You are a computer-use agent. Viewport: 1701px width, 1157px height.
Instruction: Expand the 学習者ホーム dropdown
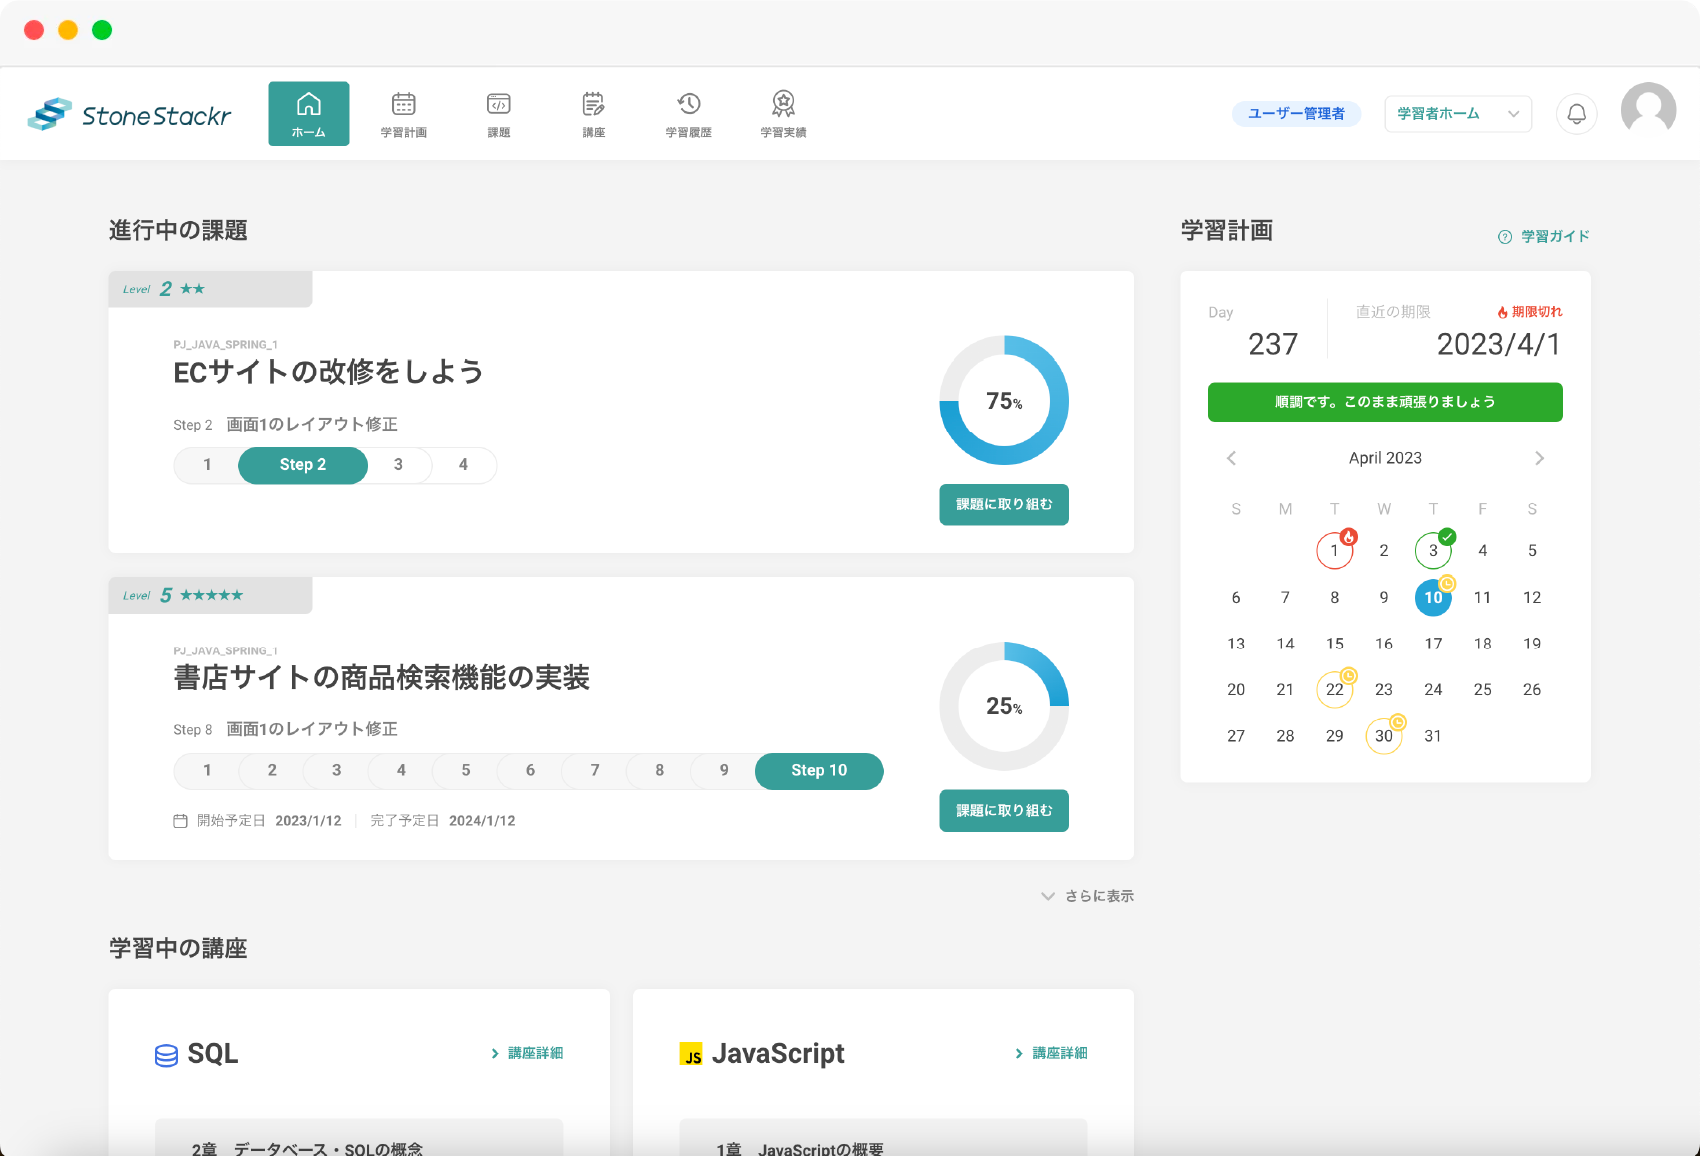pos(1458,114)
